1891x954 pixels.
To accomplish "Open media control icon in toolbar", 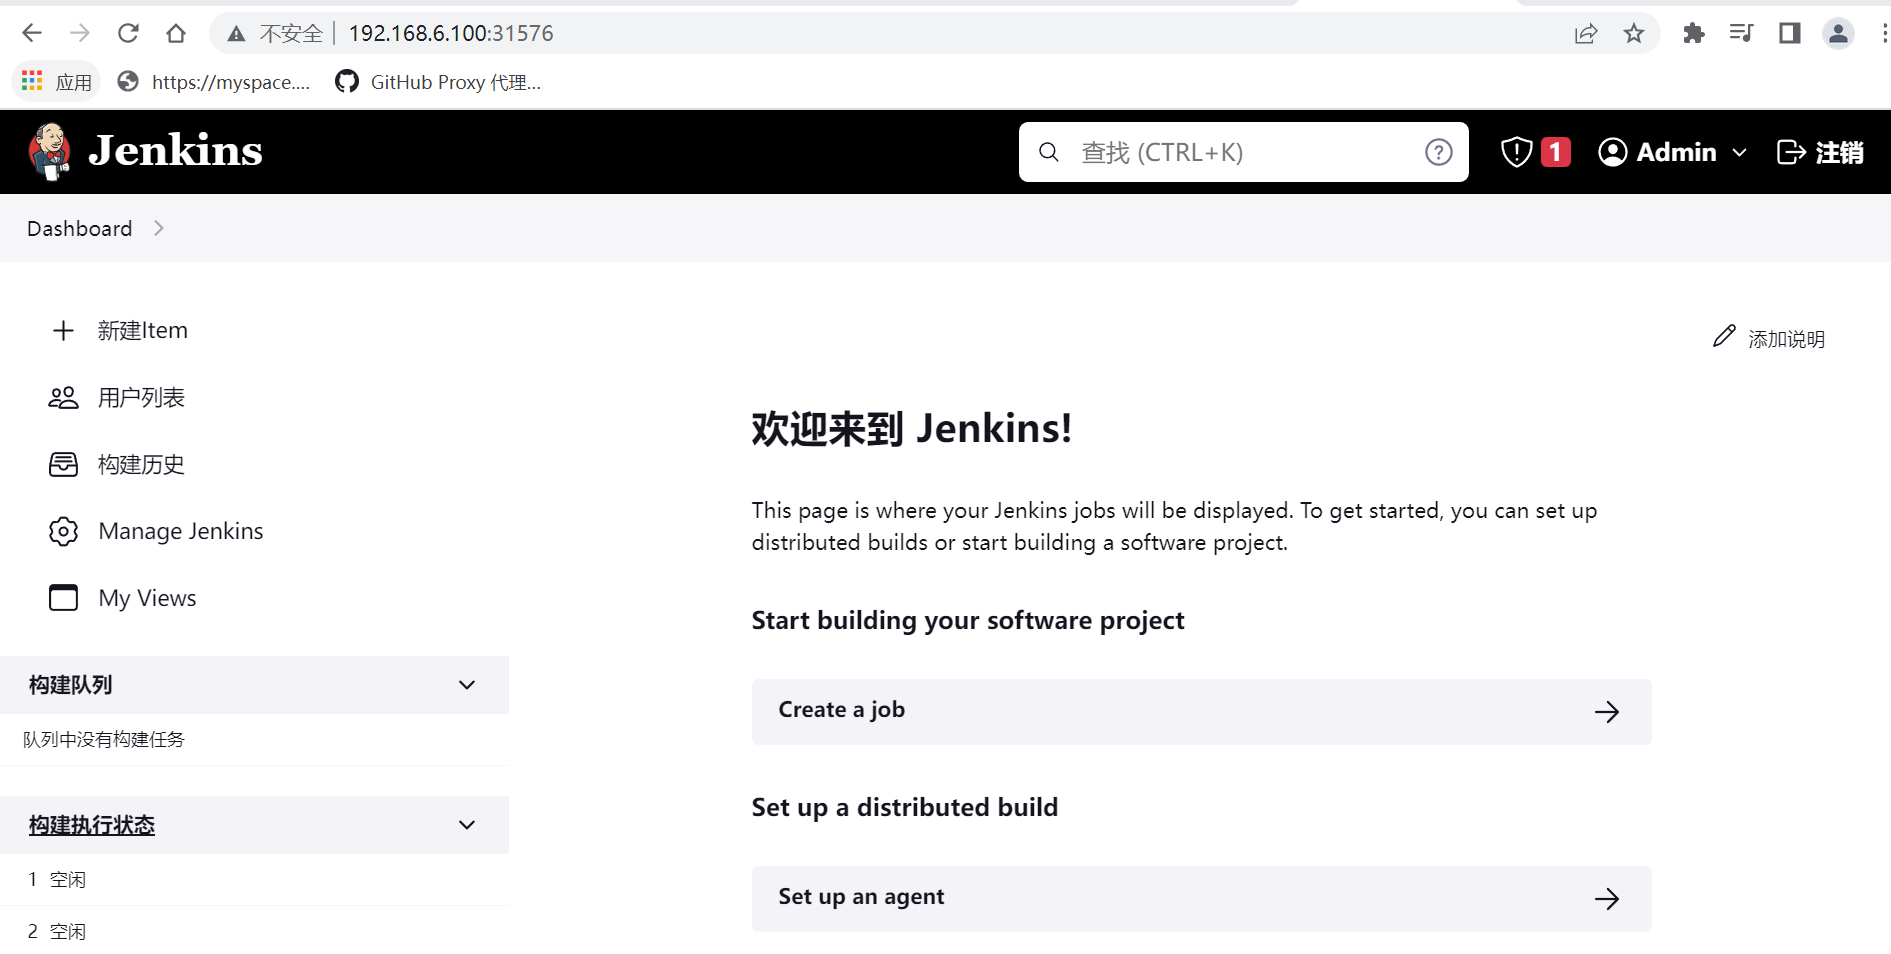I will click(1741, 33).
